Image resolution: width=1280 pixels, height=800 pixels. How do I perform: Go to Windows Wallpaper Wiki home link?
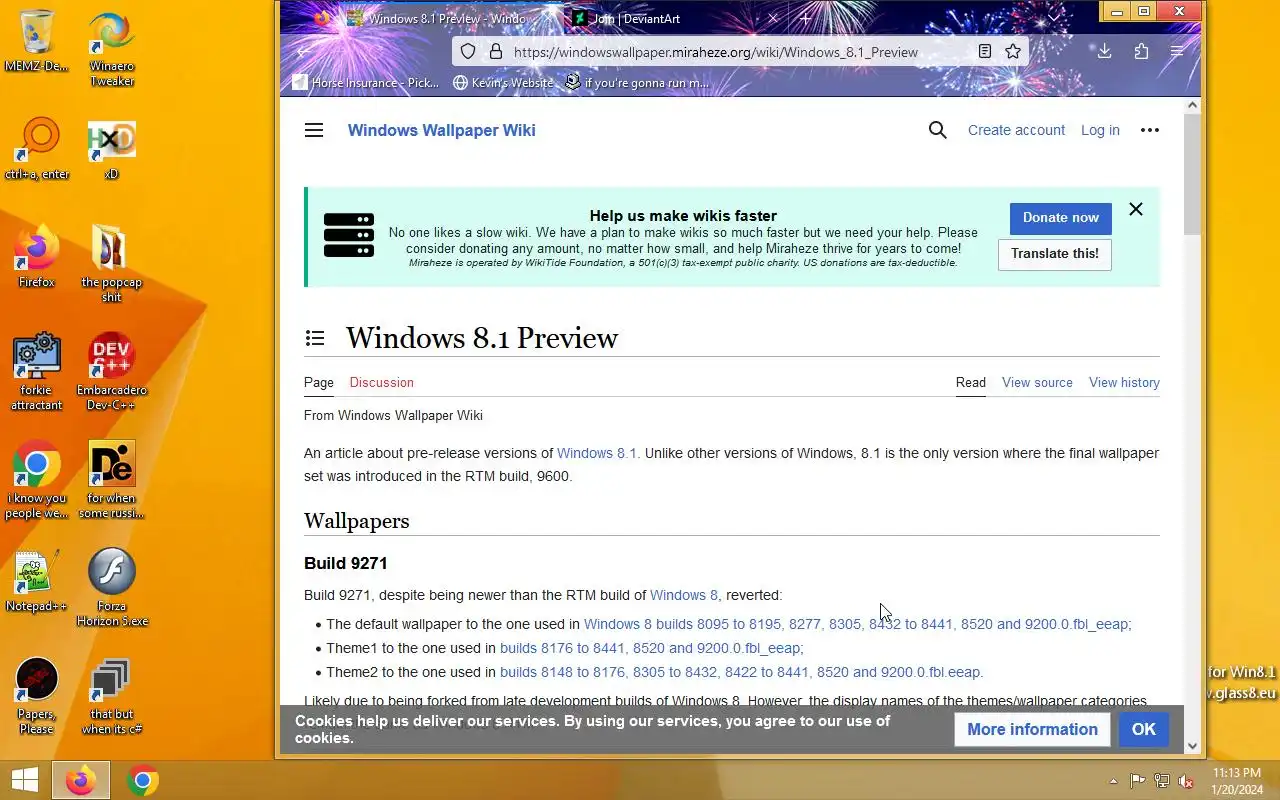coord(441,130)
